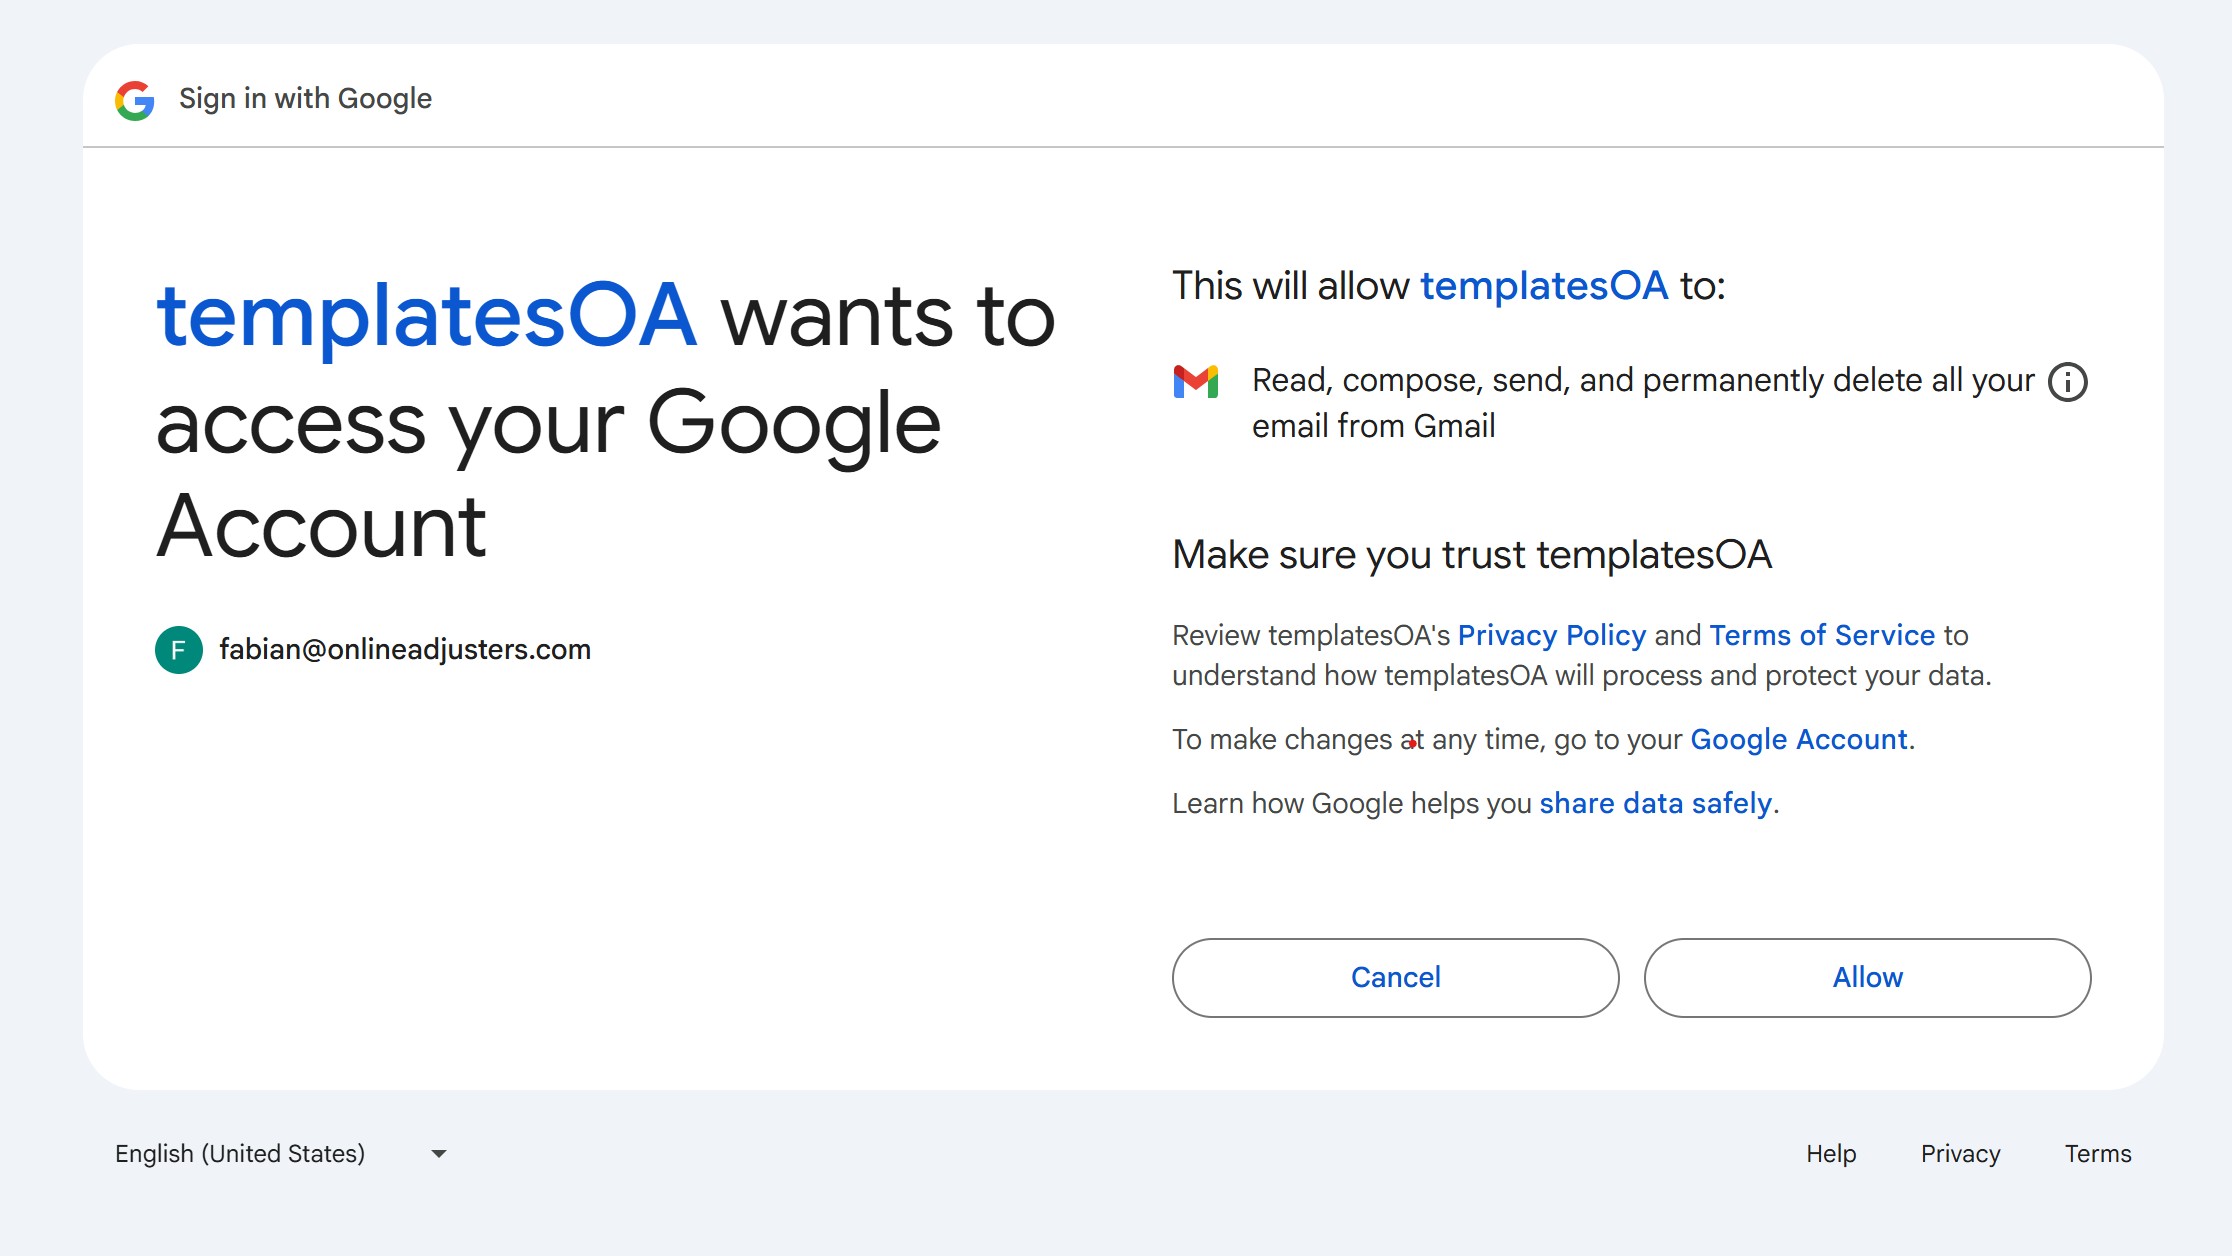Open templatesOA's Privacy Policy link

click(x=1552, y=635)
